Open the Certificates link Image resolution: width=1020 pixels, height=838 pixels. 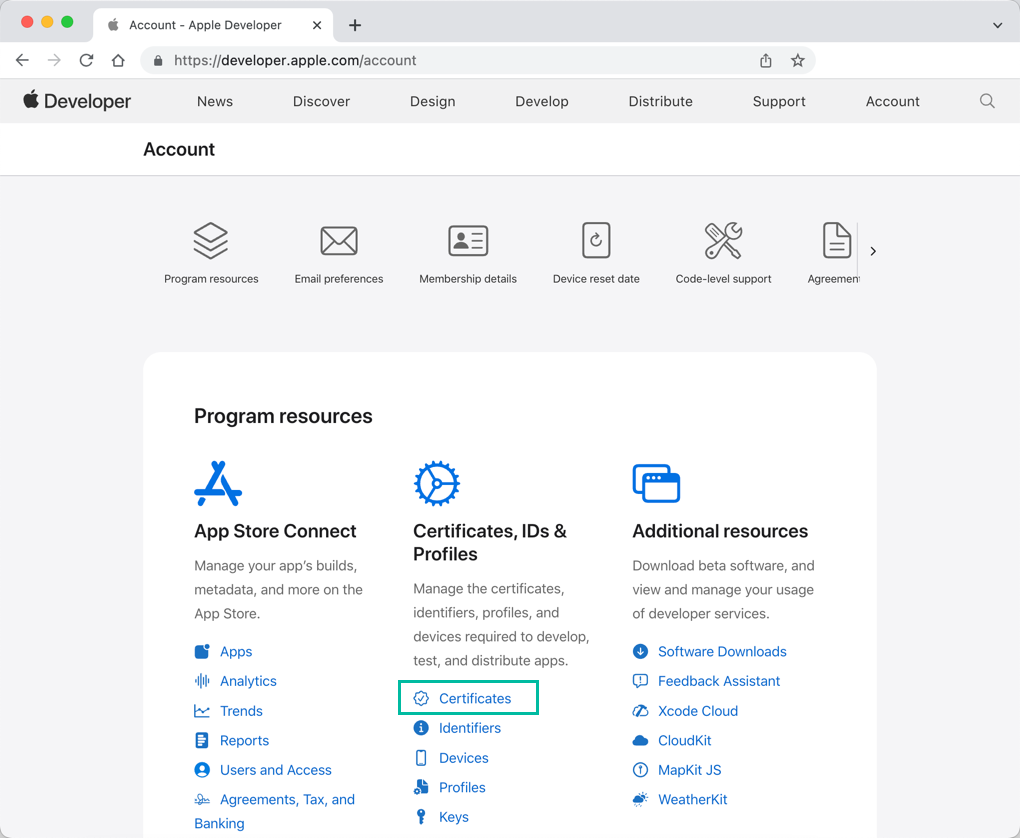click(474, 698)
